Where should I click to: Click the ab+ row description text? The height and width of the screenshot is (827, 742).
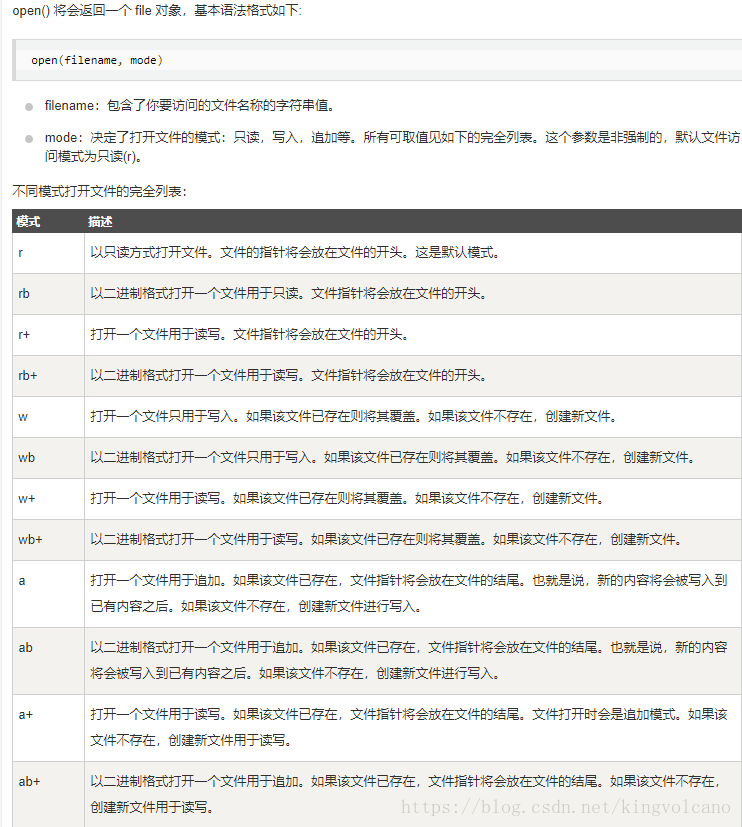pos(405,794)
